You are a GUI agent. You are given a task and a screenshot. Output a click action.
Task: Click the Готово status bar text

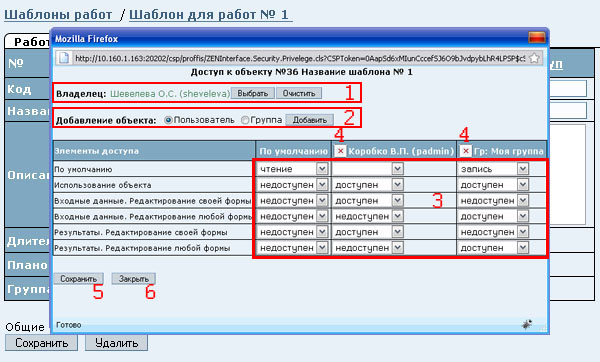point(68,325)
